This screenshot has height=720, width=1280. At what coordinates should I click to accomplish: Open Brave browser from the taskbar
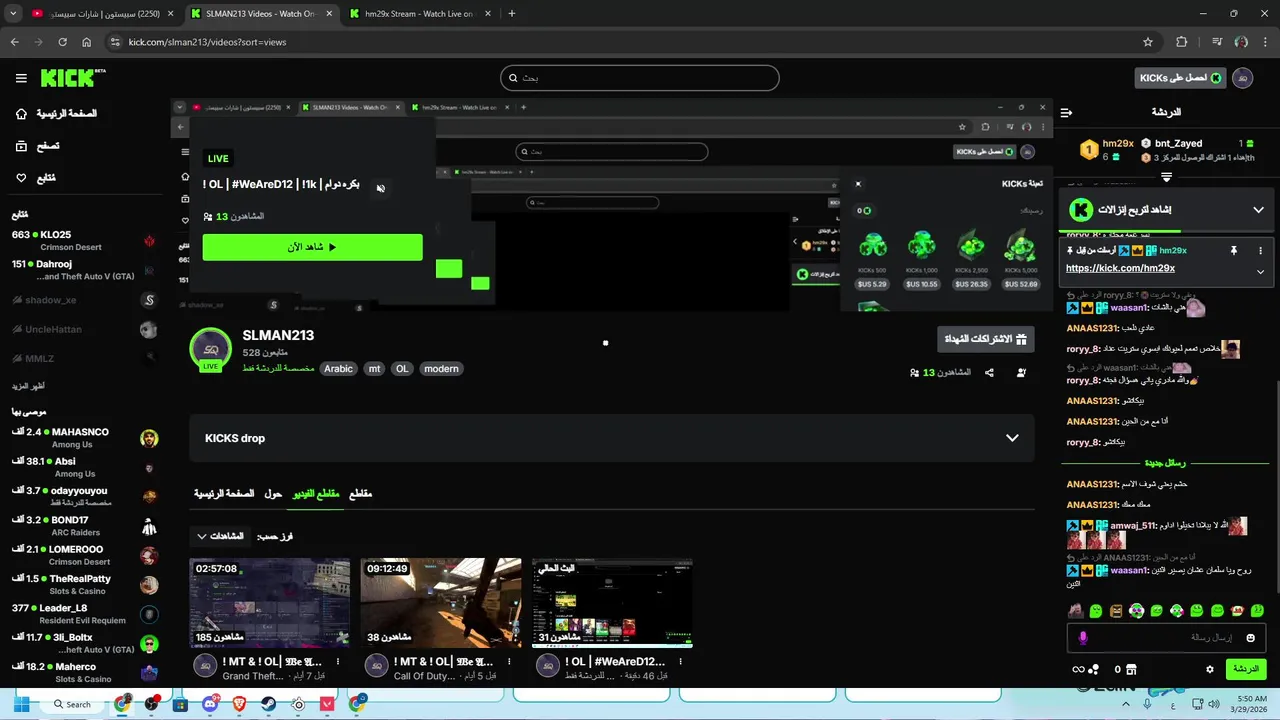pyautogui.click(x=238, y=704)
